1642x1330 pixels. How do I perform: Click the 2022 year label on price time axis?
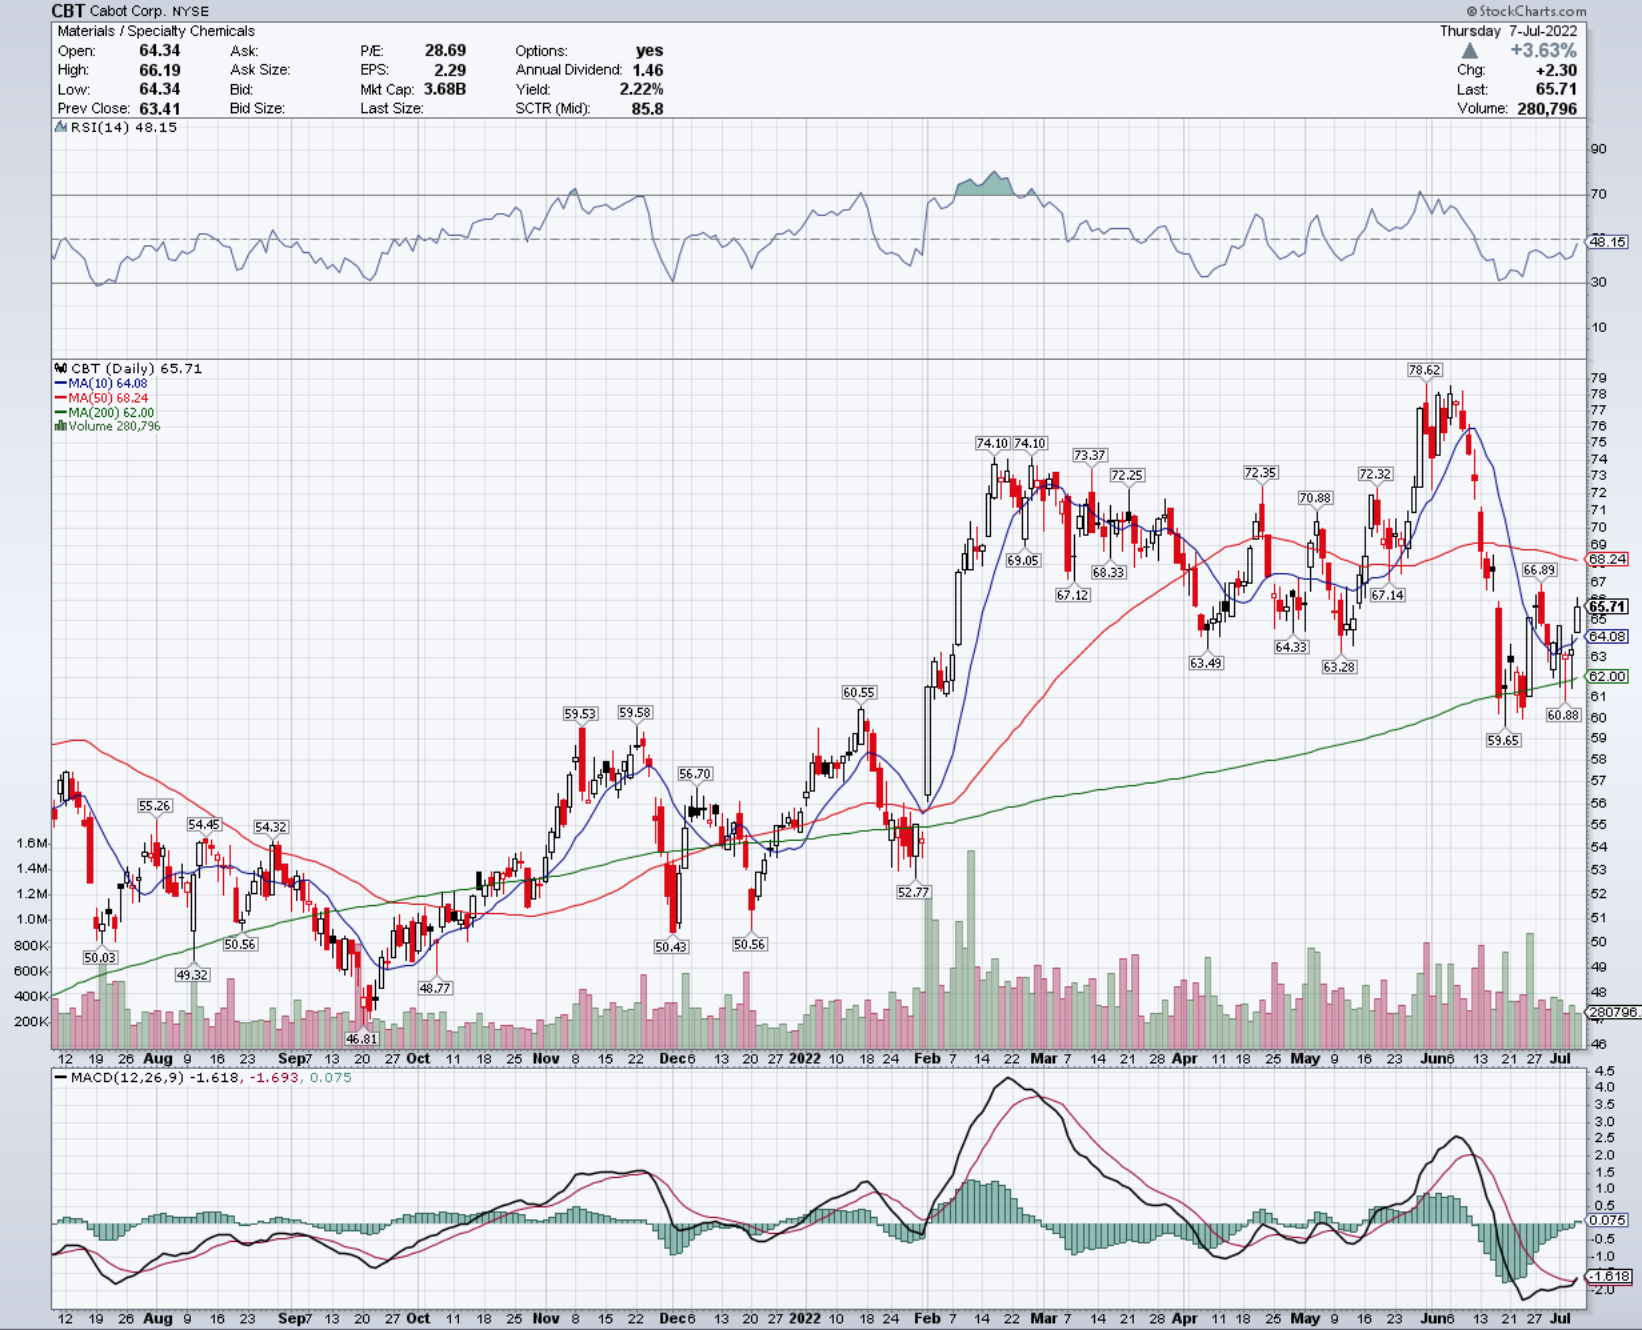coord(805,1058)
